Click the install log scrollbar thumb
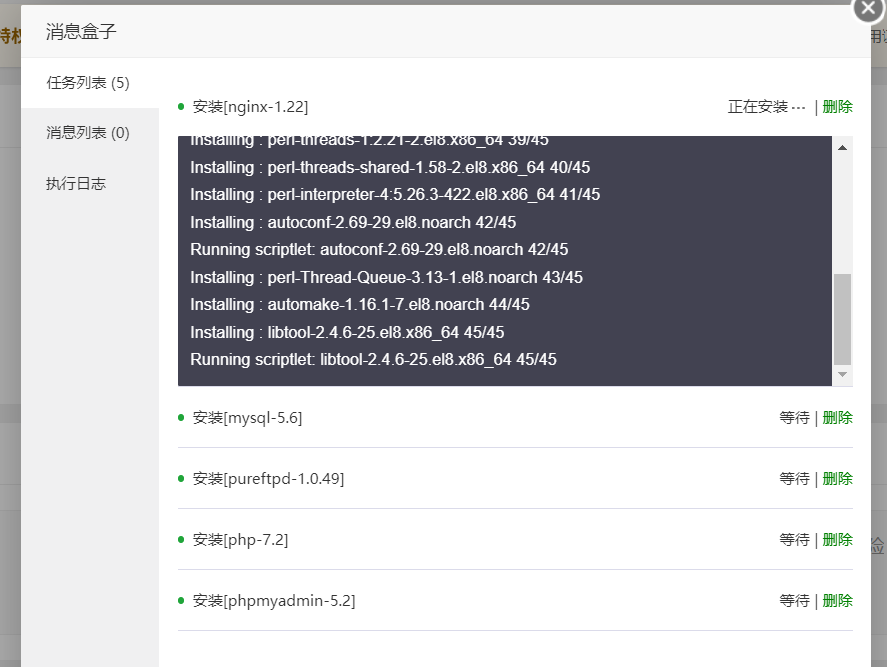Viewport: 887px width, 667px height. click(x=842, y=319)
